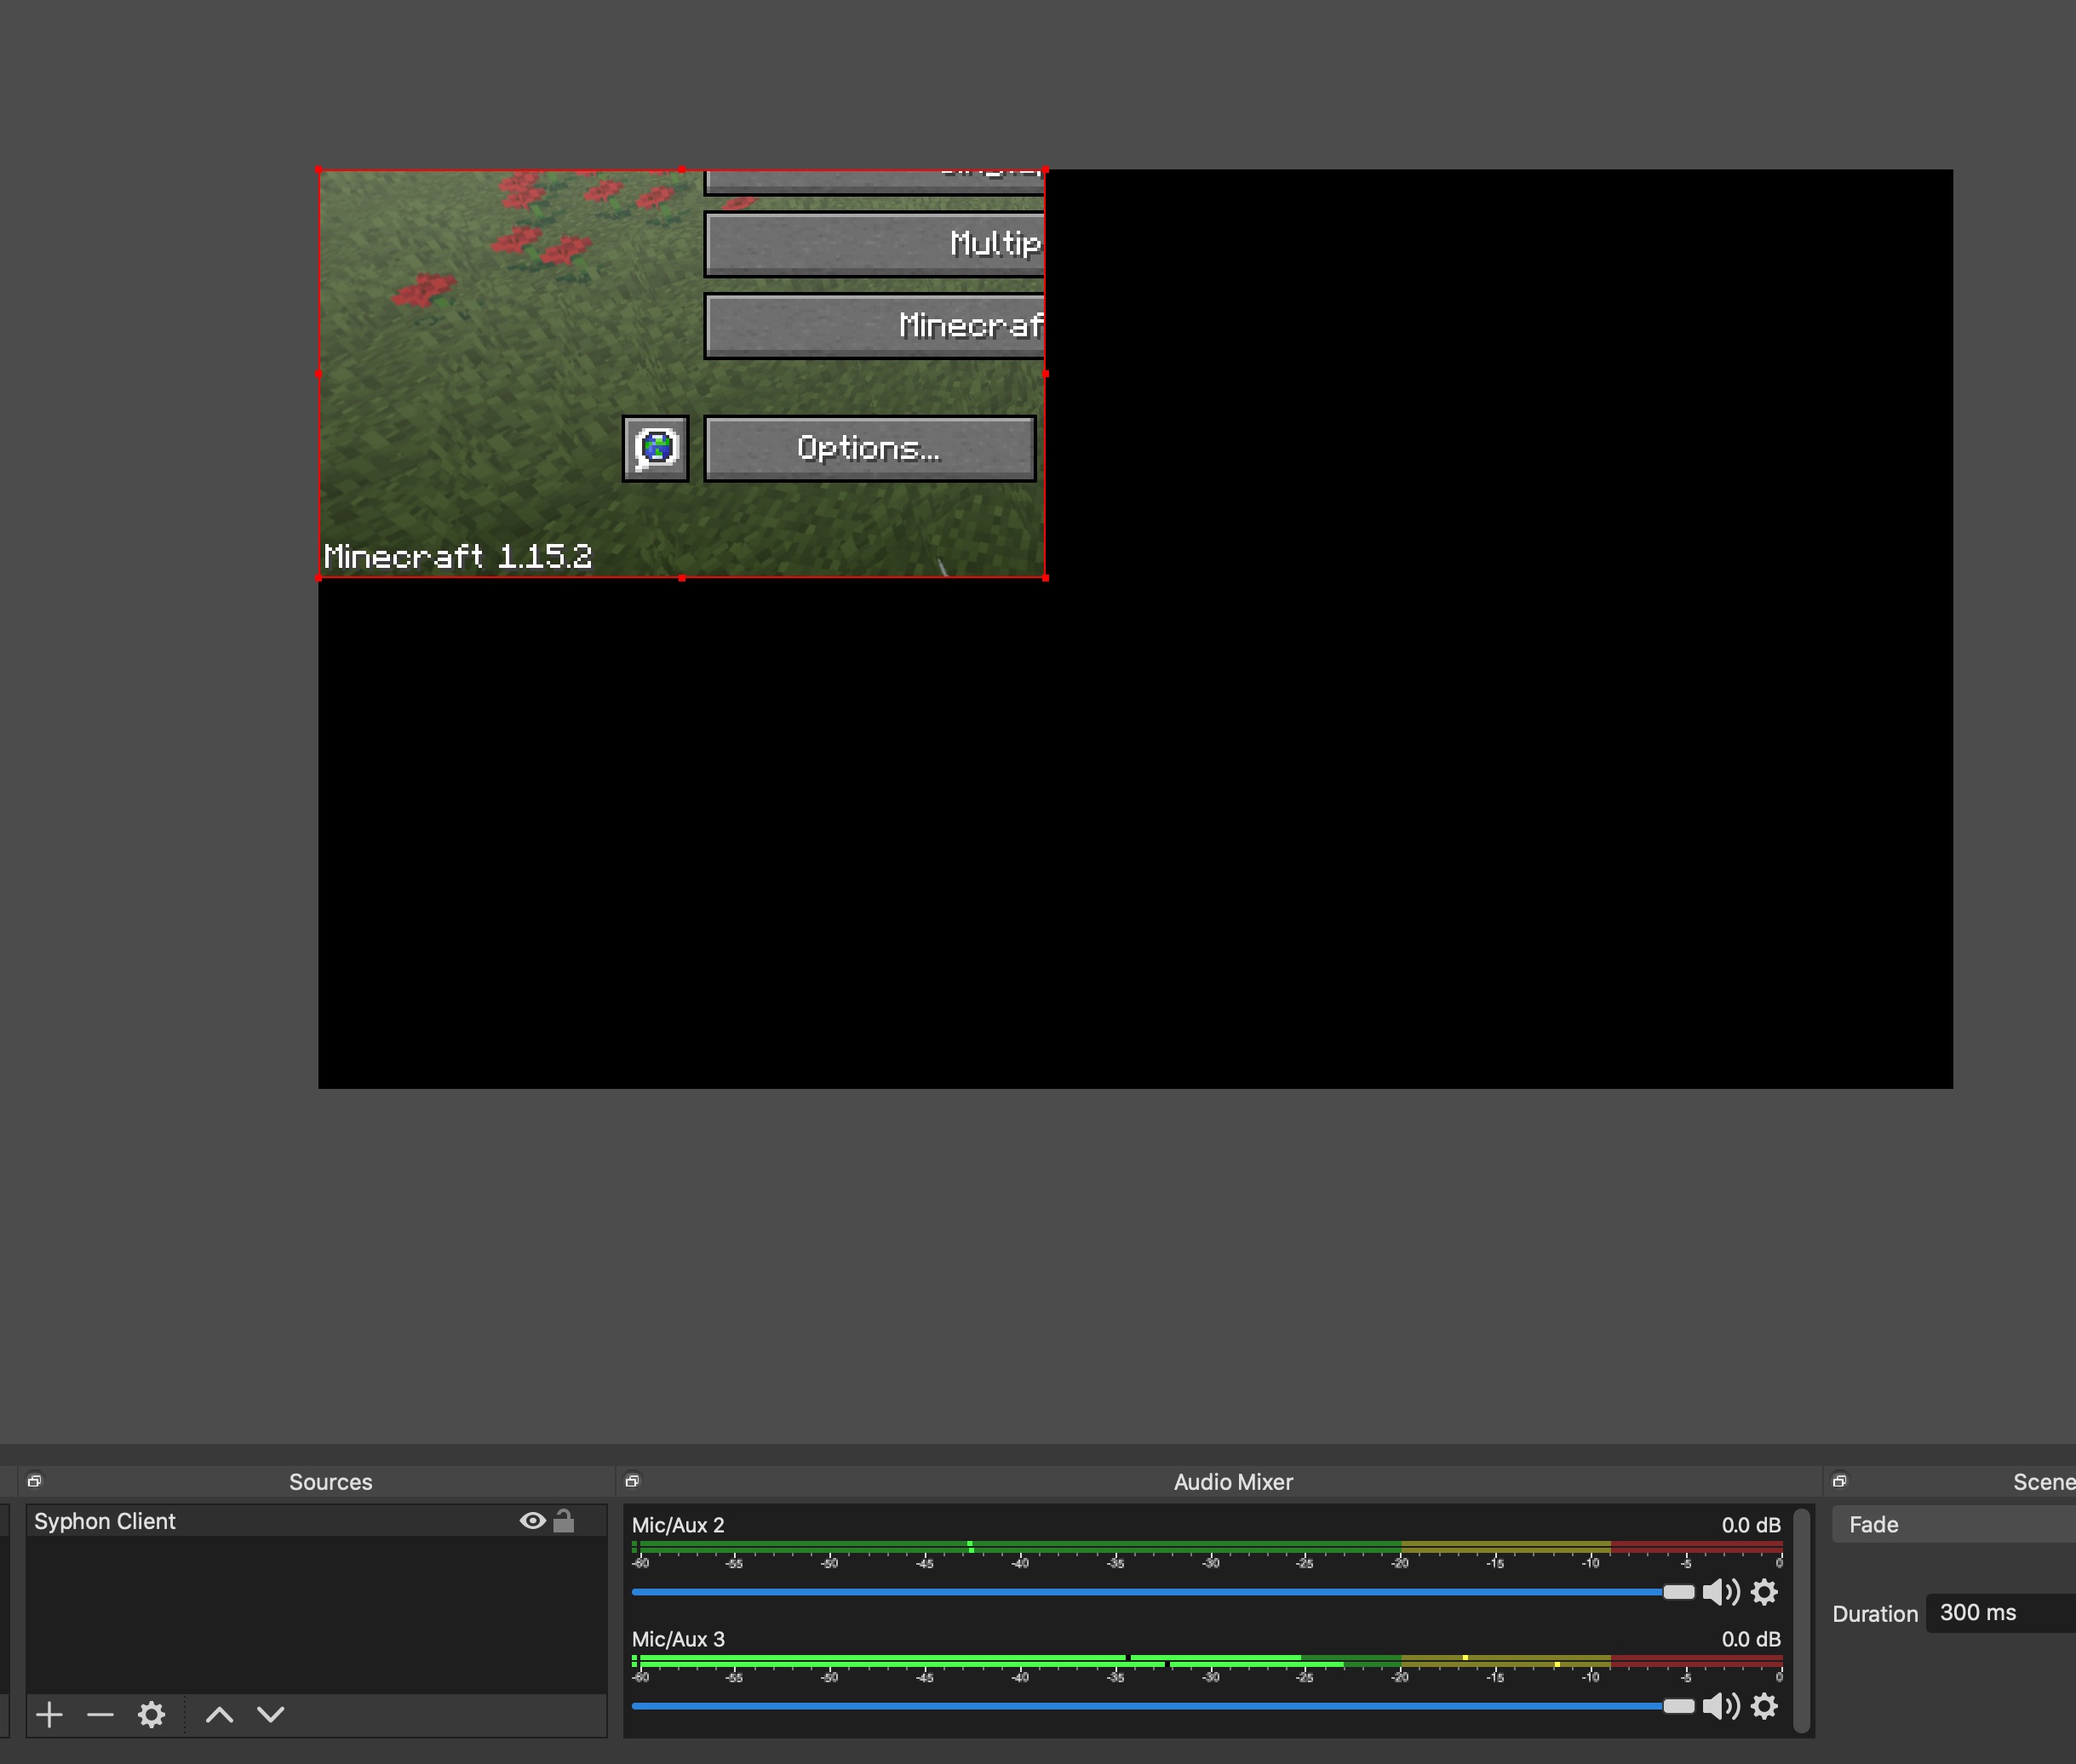
Task: Click the Mic/Aux 2 0.0 dB value
Action: click(x=1751, y=1525)
